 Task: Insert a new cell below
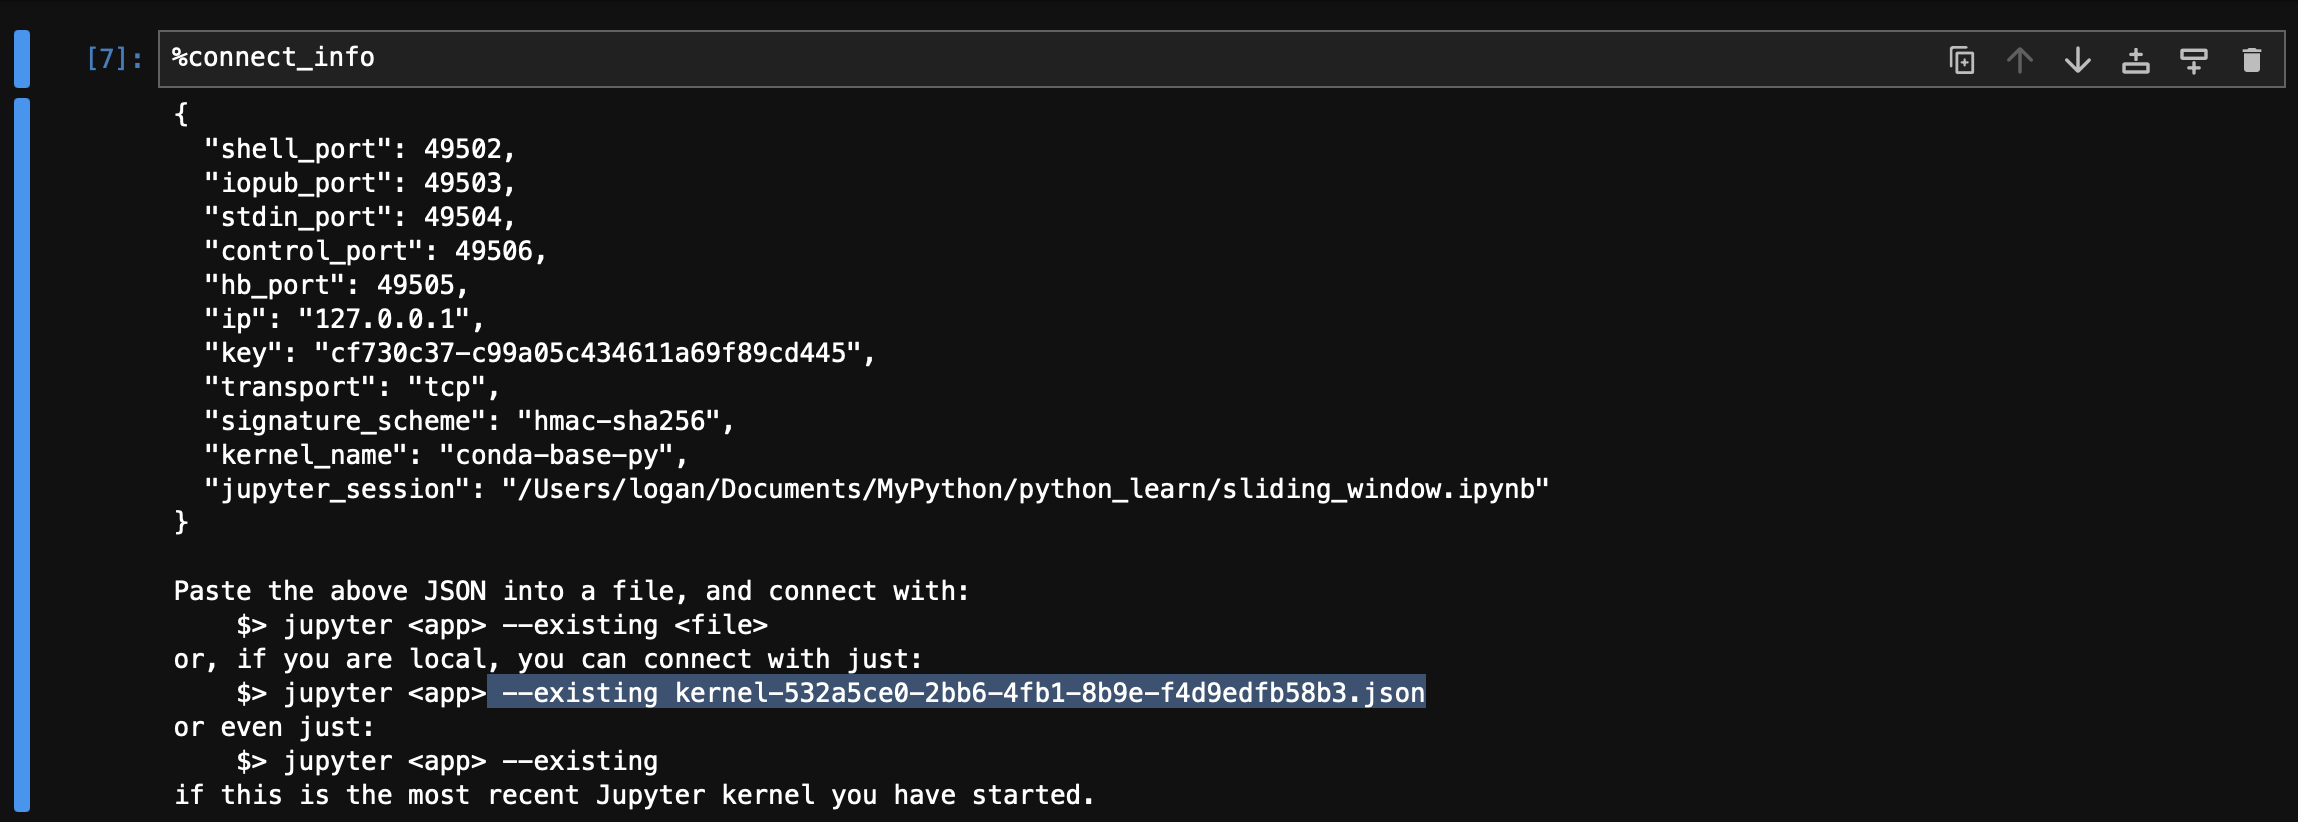tap(2193, 59)
